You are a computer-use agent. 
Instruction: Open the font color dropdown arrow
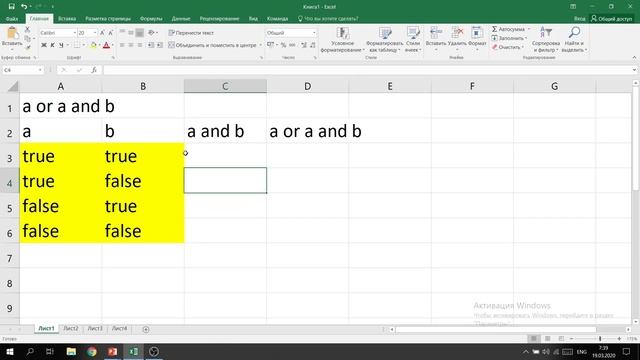click(112, 45)
